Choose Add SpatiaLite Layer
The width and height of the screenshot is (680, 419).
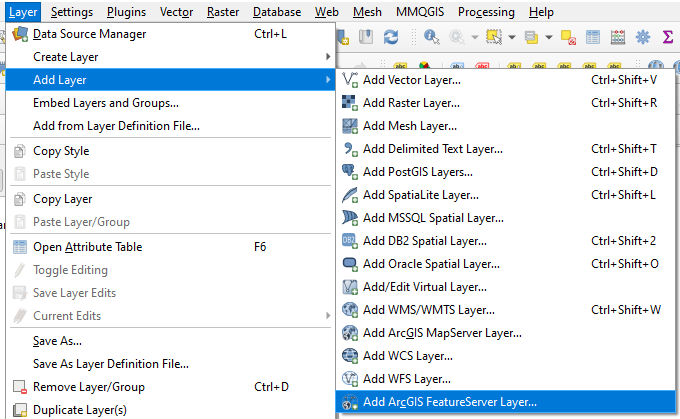[506, 195]
